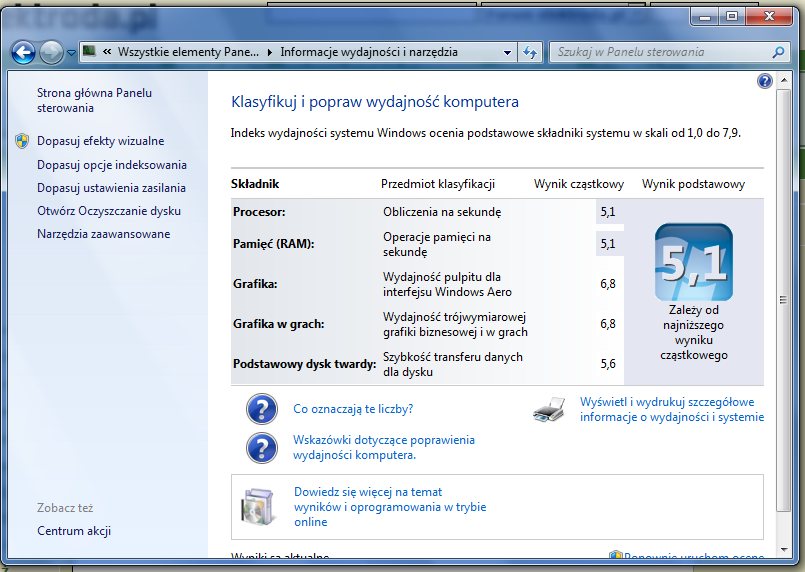Open 'Strona główna Panelu sterowania' link
Image resolution: width=805 pixels, height=572 pixels.
(x=94, y=101)
